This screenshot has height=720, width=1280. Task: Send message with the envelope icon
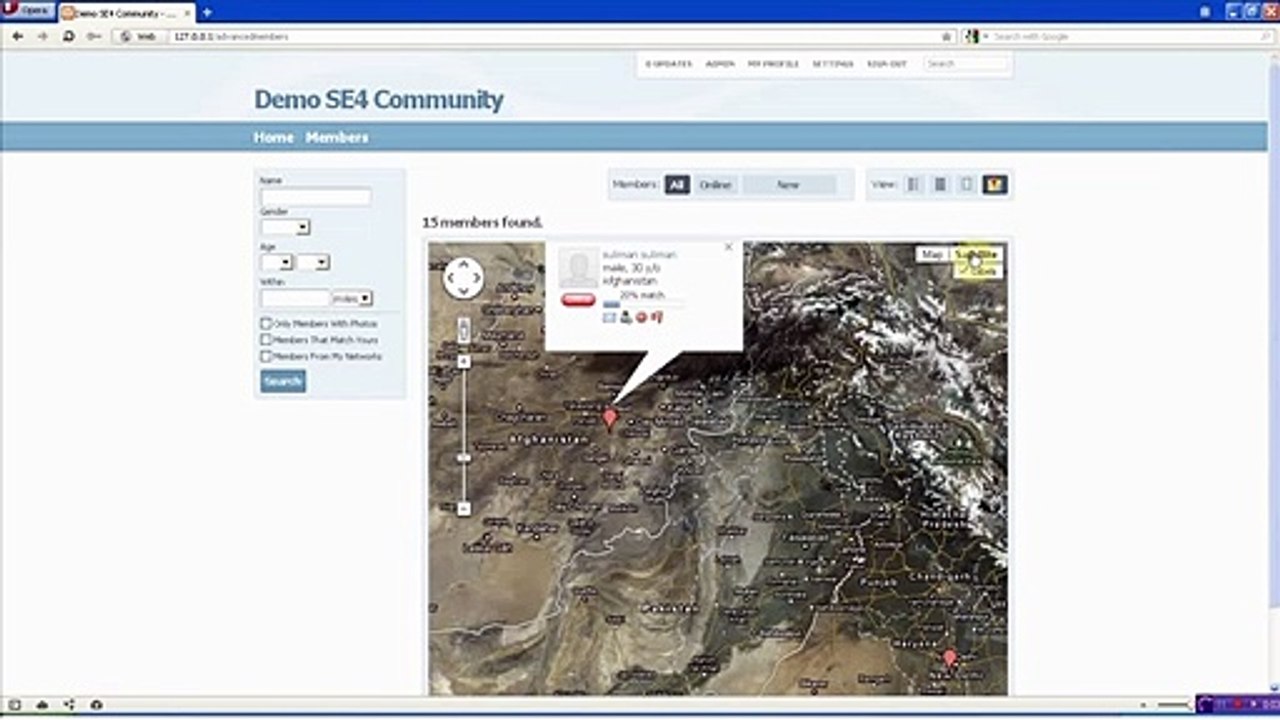tap(609, 318)
